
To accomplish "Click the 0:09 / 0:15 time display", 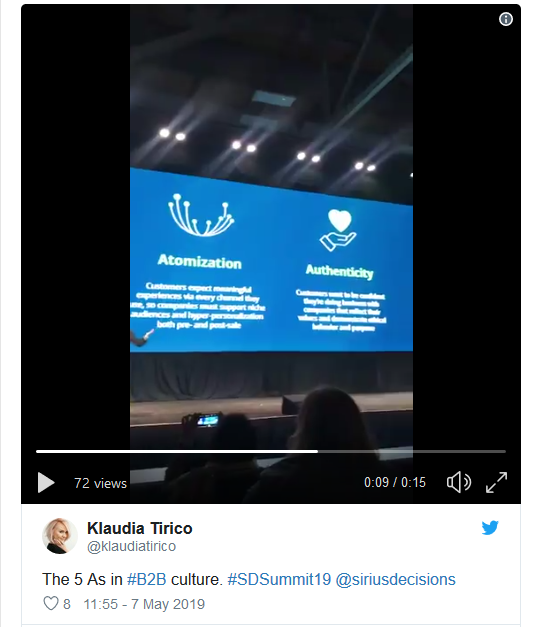I will tap(395, 482).
